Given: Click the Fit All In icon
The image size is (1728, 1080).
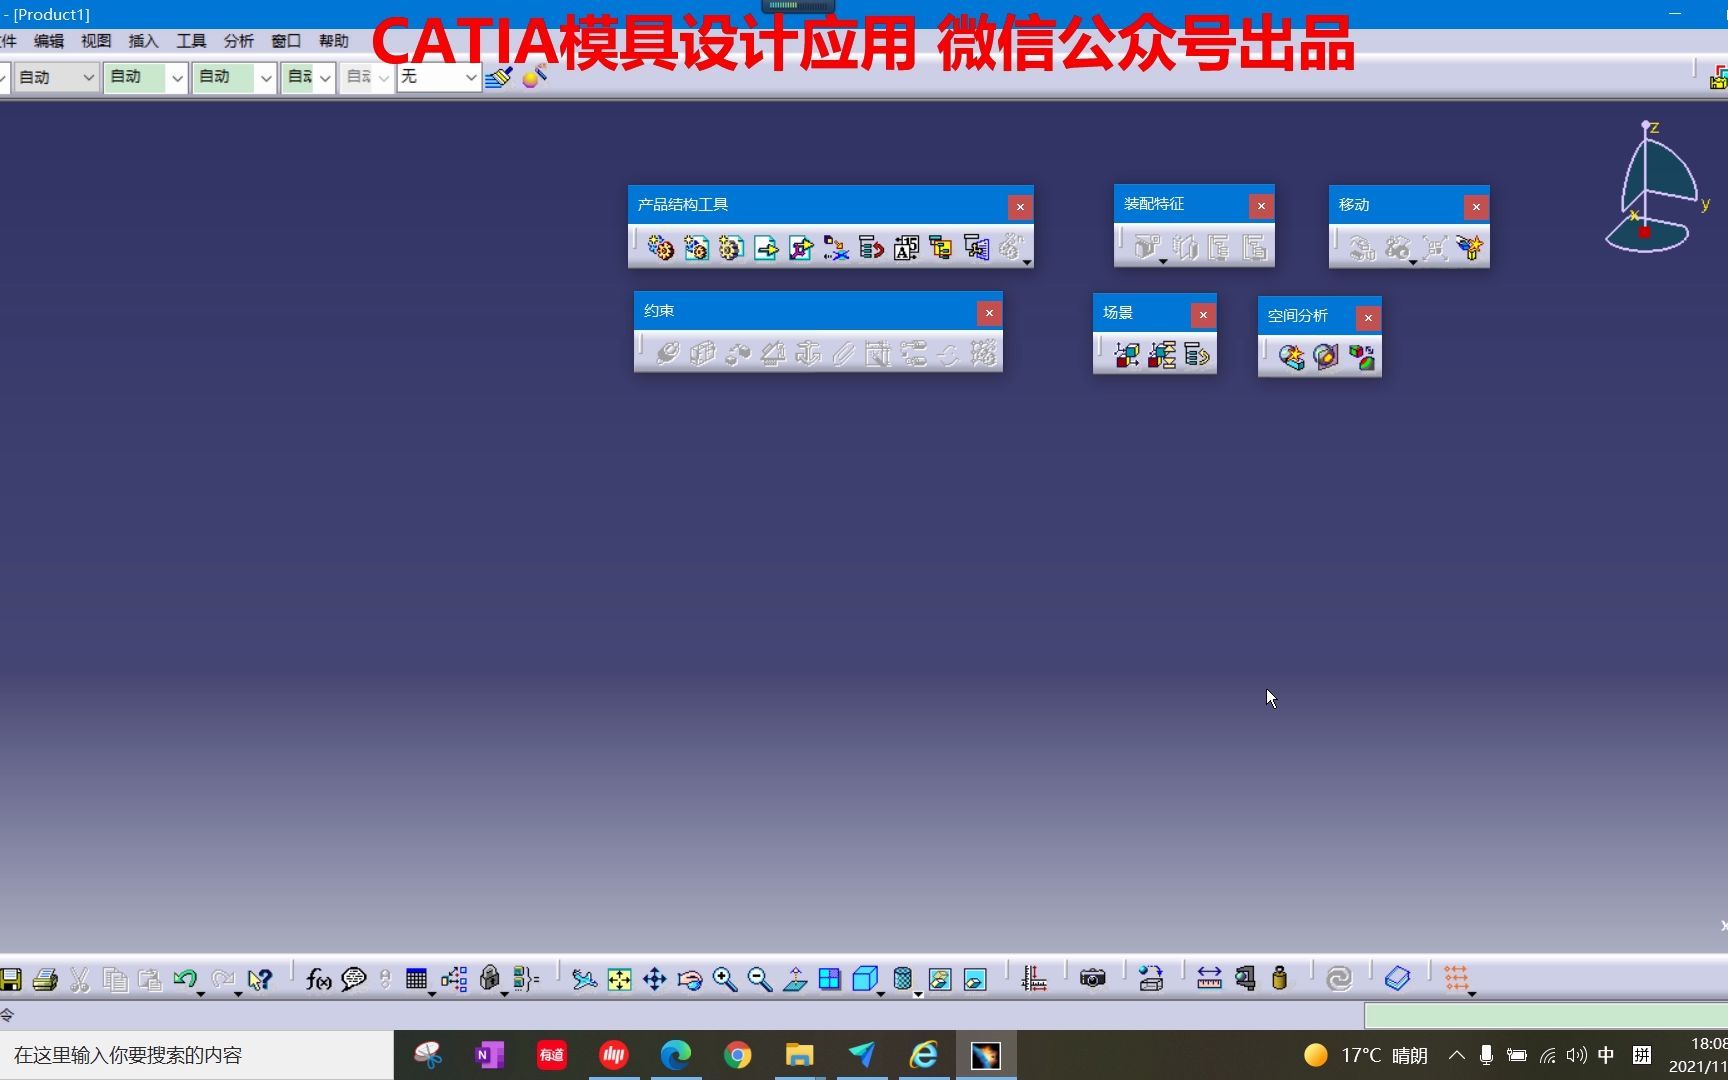Looking at the screenshot, I should [619, 979].
